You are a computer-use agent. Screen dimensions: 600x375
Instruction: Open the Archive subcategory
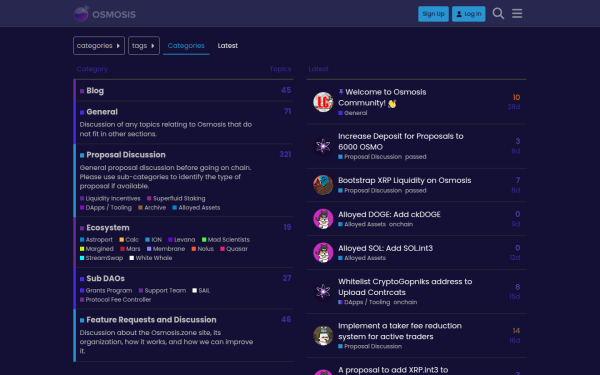[152, 208]
